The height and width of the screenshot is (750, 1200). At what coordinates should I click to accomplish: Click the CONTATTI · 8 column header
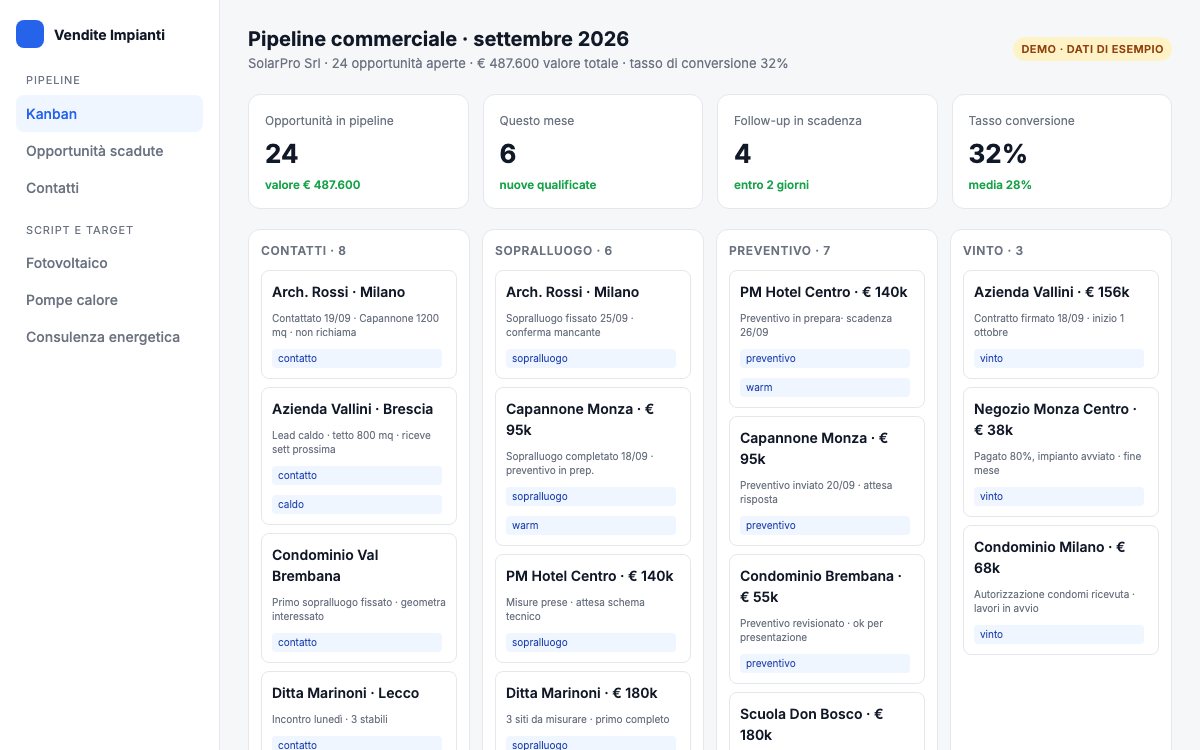[304, 251]
